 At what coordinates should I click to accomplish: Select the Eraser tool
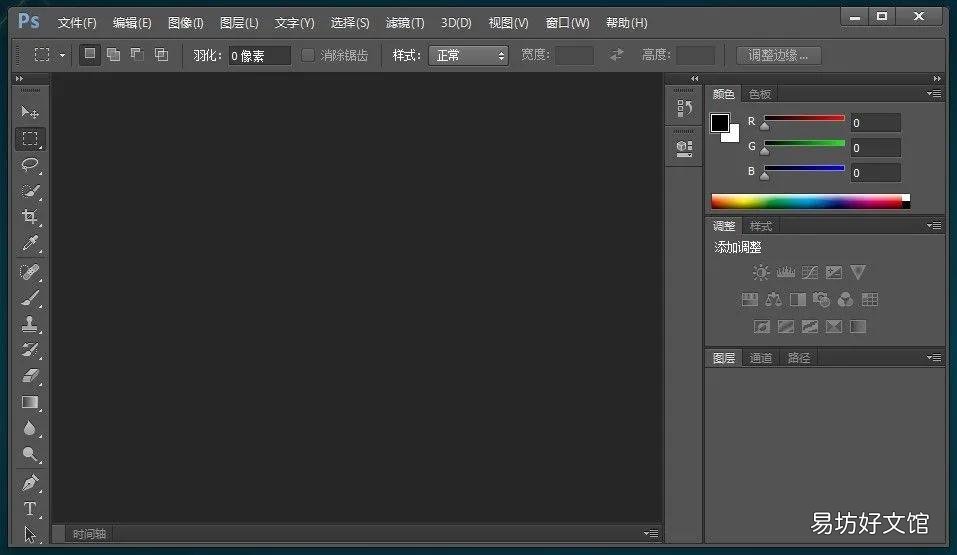(29, 376)
